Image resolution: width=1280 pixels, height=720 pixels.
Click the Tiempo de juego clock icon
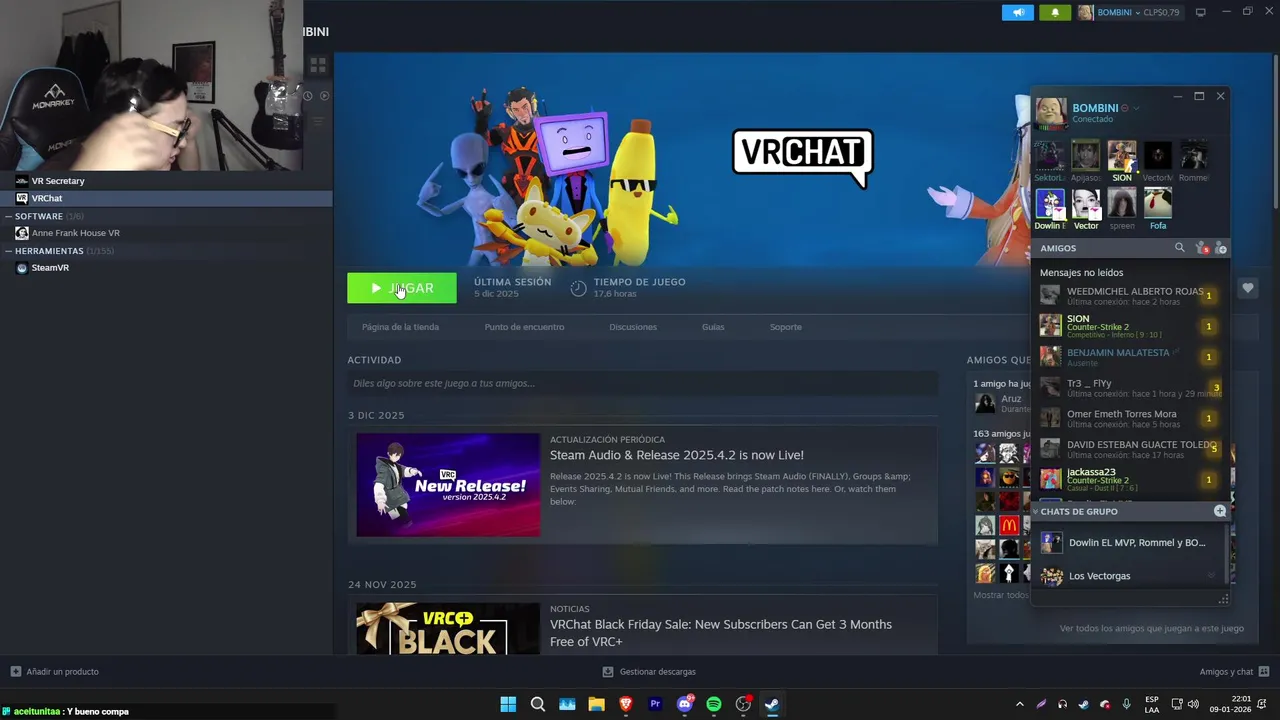coord(578,288)
